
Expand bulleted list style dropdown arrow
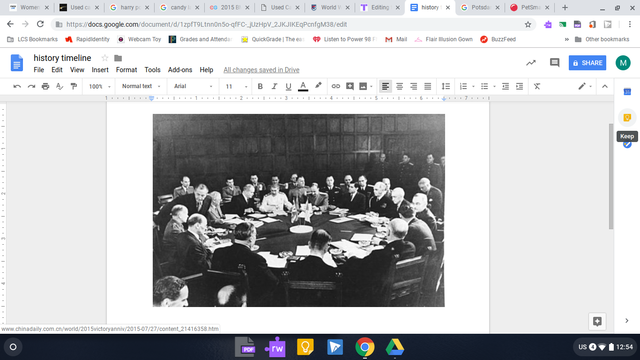pos(494,87)
